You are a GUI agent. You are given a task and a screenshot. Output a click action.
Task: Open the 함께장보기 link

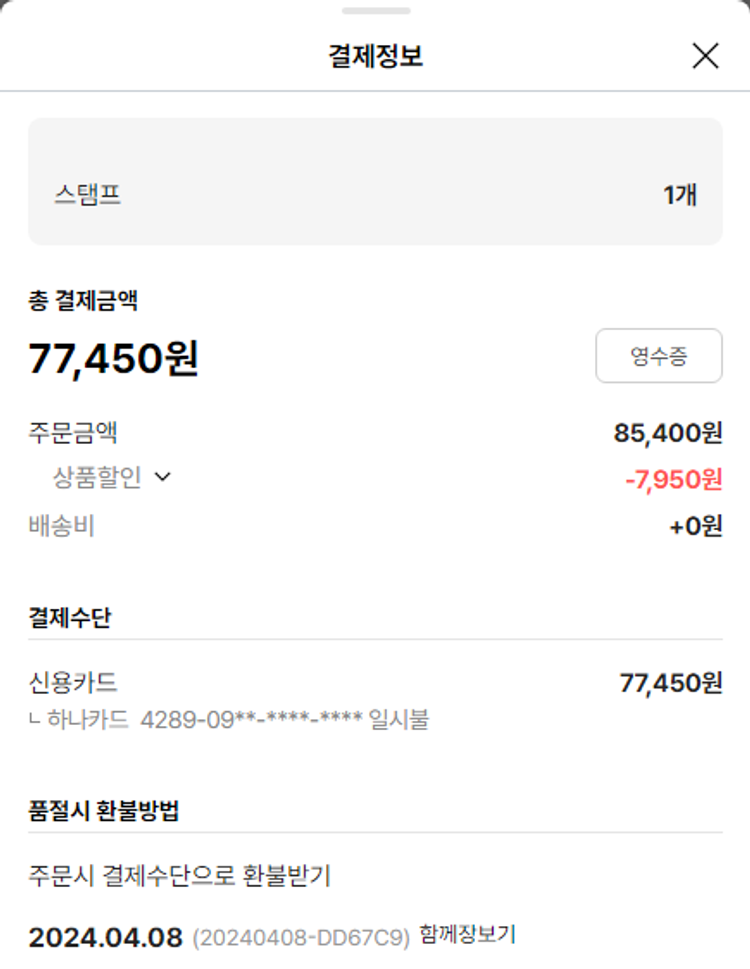468,935
